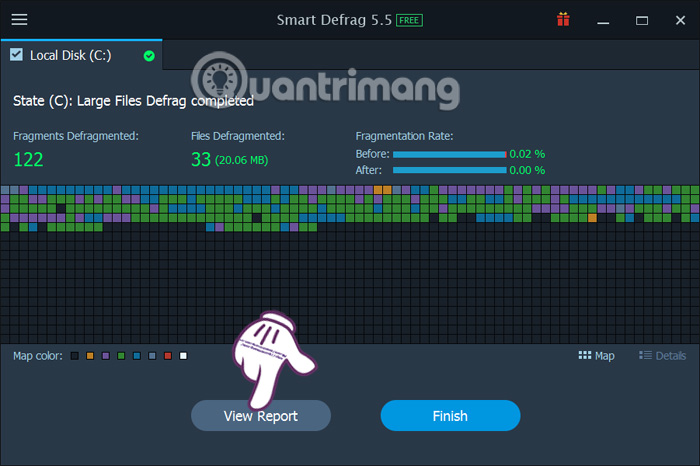Select the Local Disk (C:) tab

(x=81, y=55)
